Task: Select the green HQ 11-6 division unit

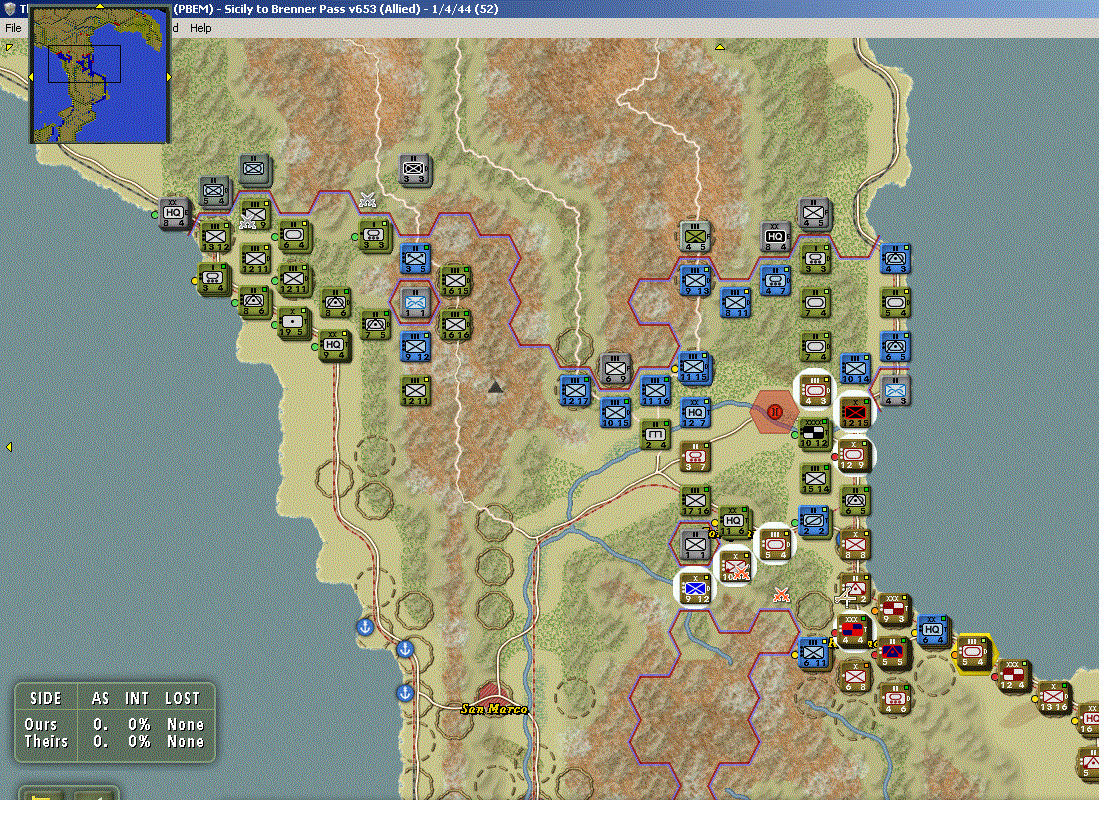Action: coord(733,522)
